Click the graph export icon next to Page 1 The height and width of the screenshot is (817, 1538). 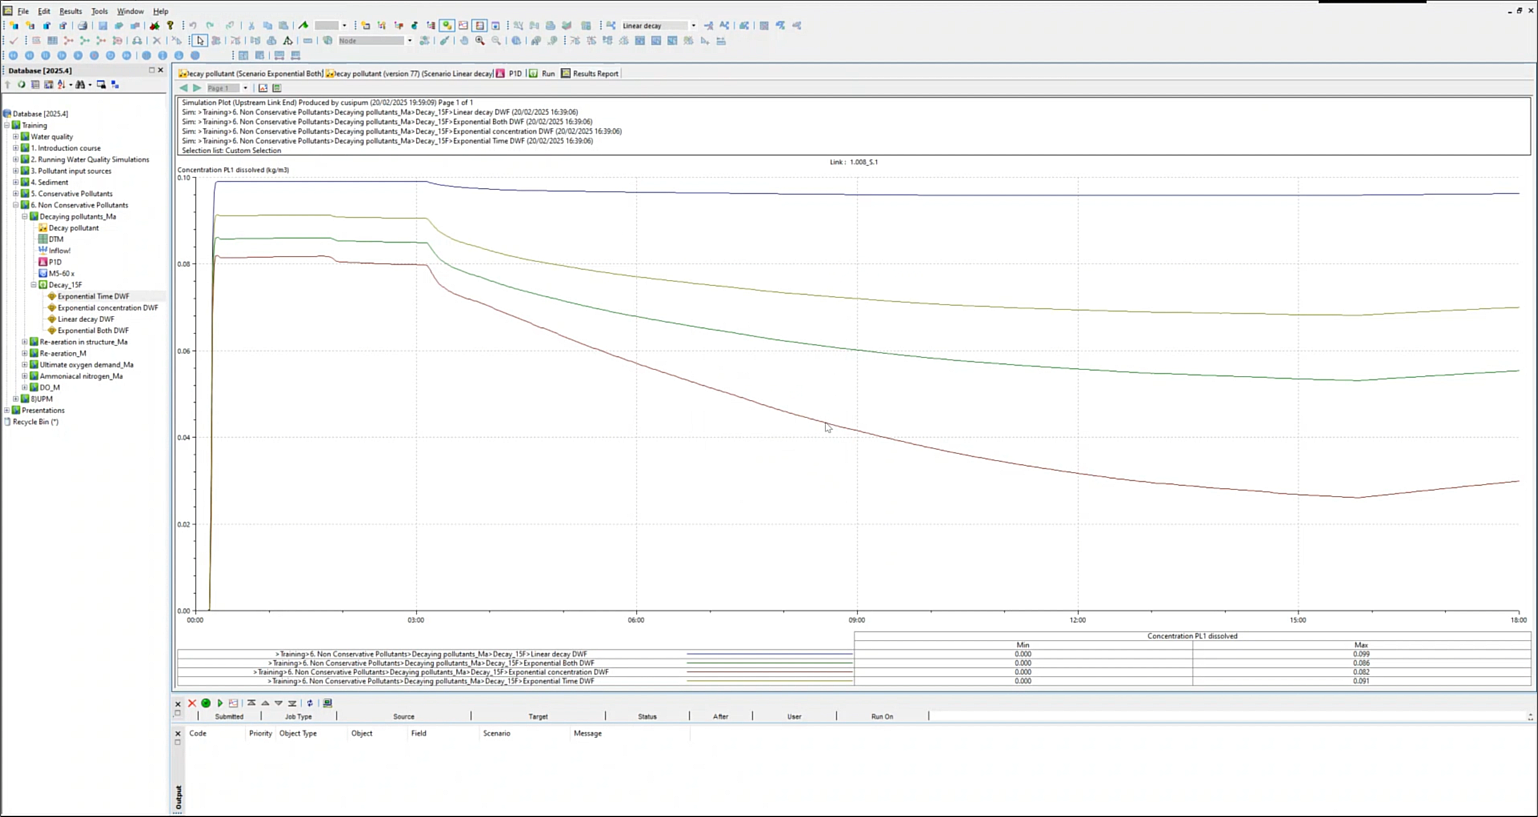coord(262,88)
